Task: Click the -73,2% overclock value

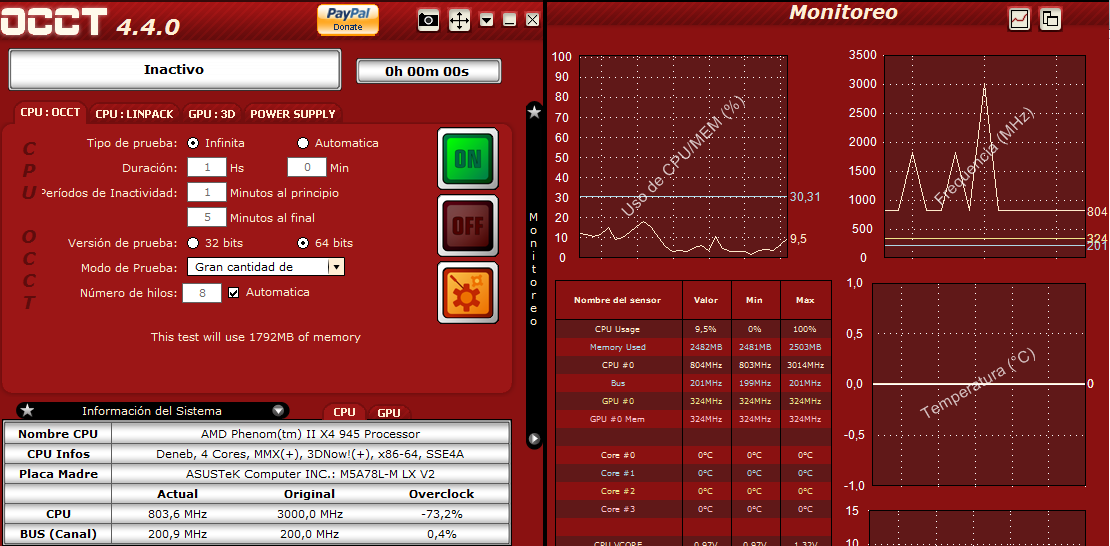Action: click(x=441, y=514)
